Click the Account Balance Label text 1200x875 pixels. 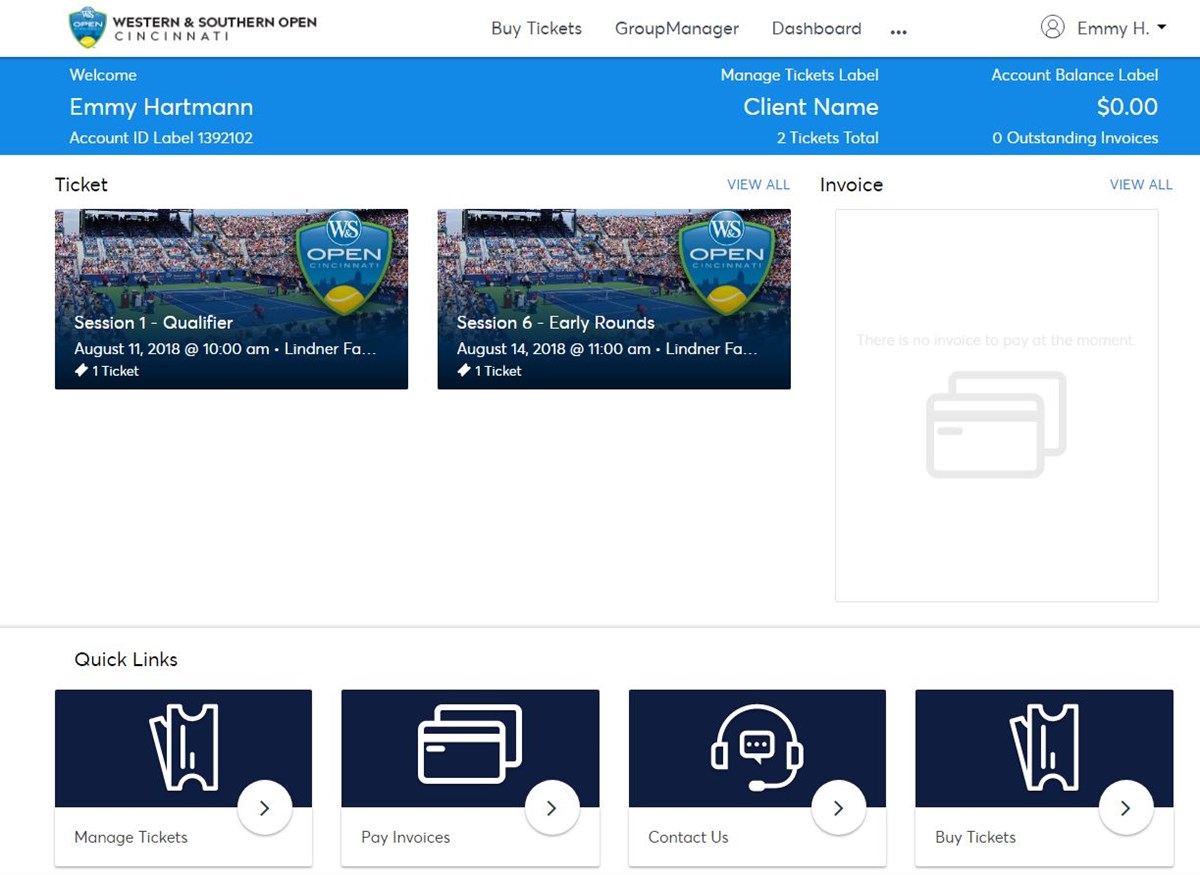point(1075,75)
